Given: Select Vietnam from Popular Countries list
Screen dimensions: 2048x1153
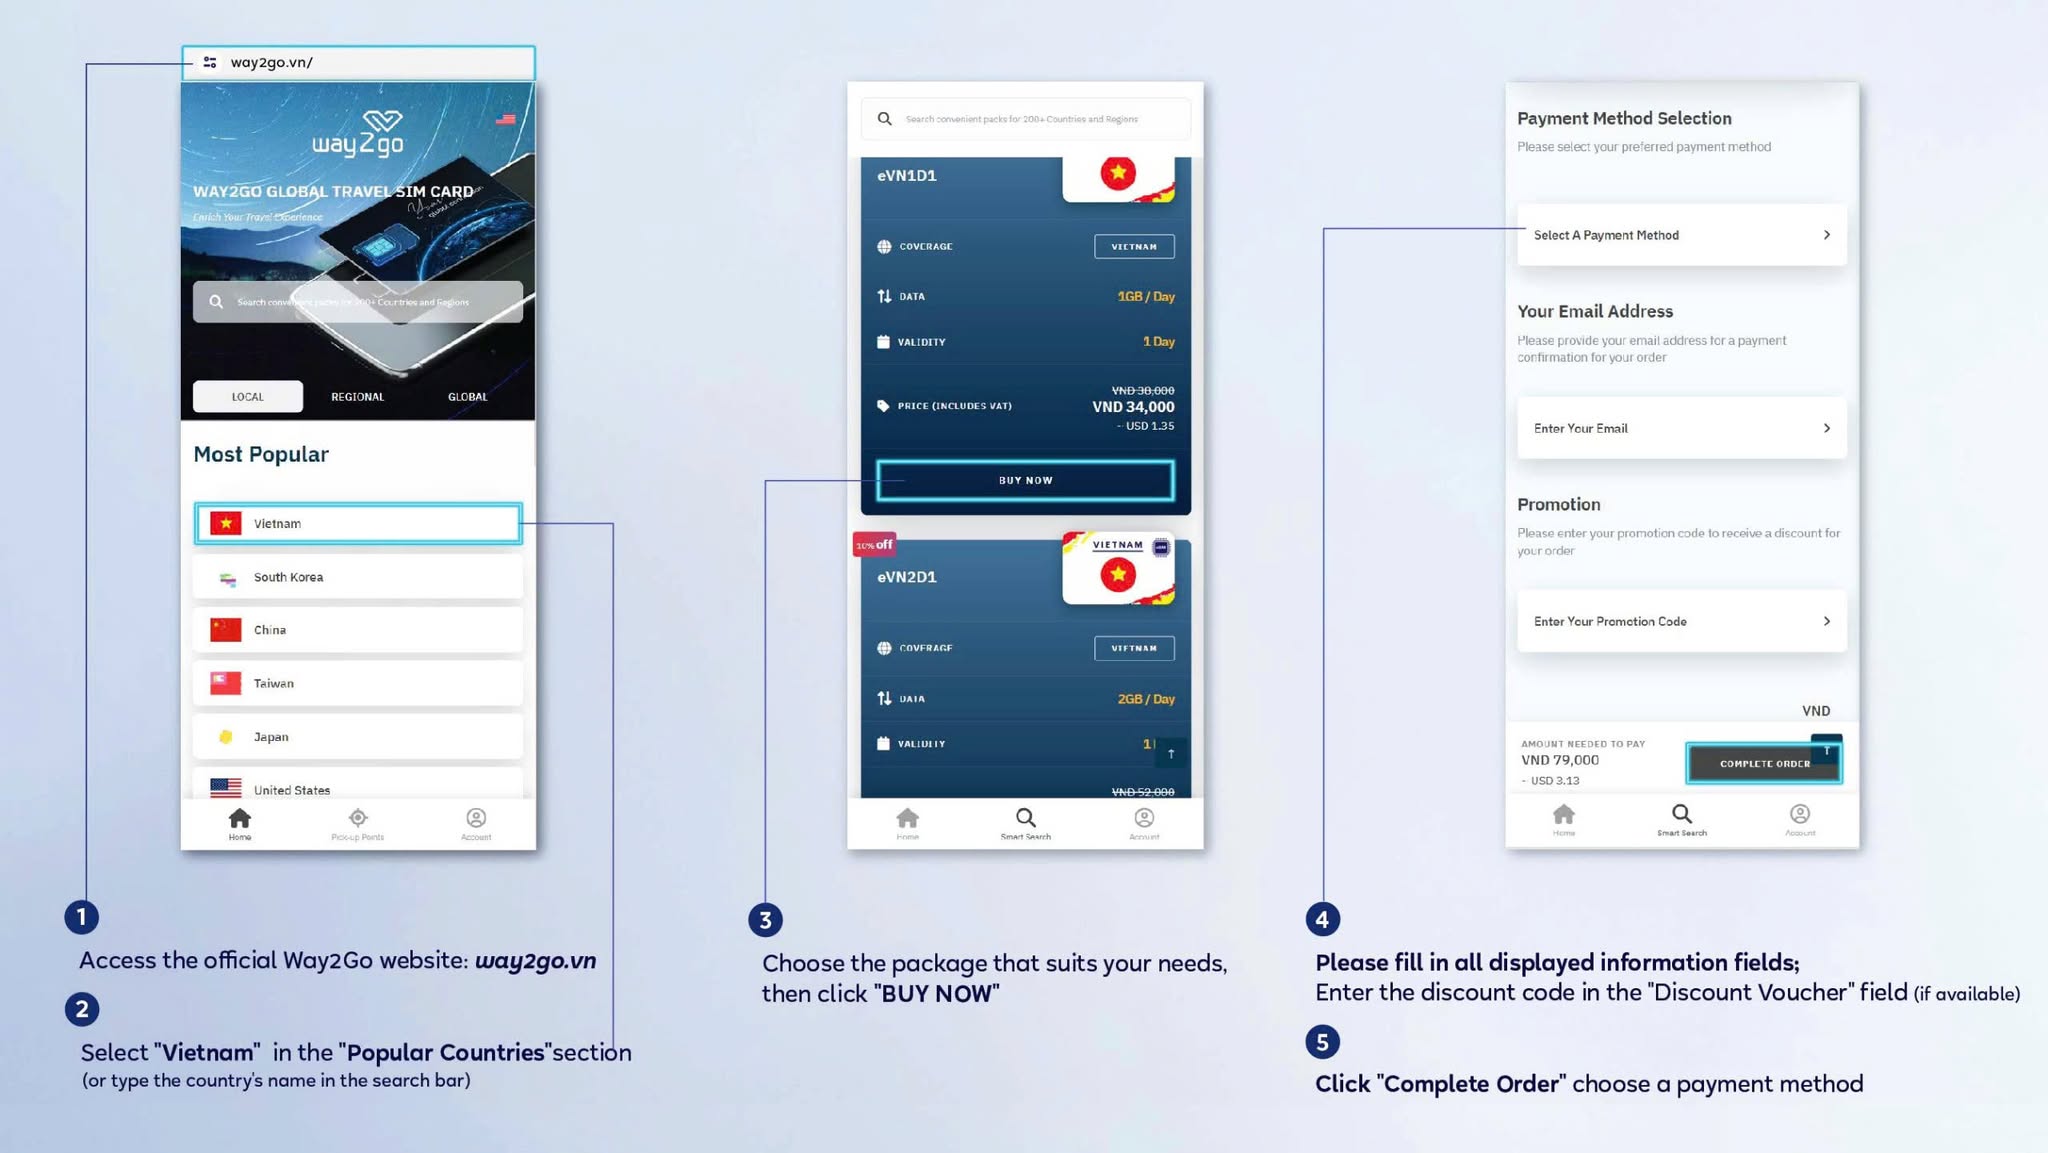Looking at the screenshot, I should click(x=359, y=522).
